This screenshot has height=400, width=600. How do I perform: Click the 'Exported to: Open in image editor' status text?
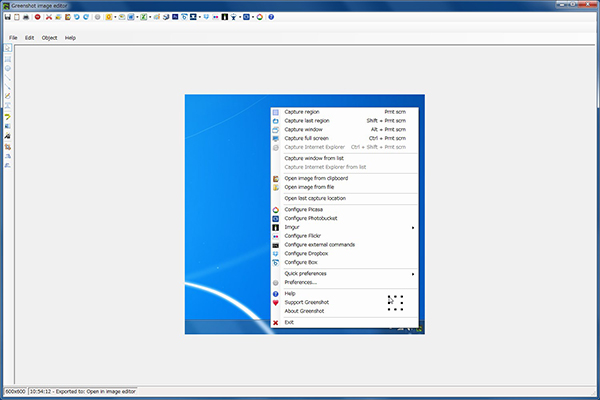(x=96, y=391)
